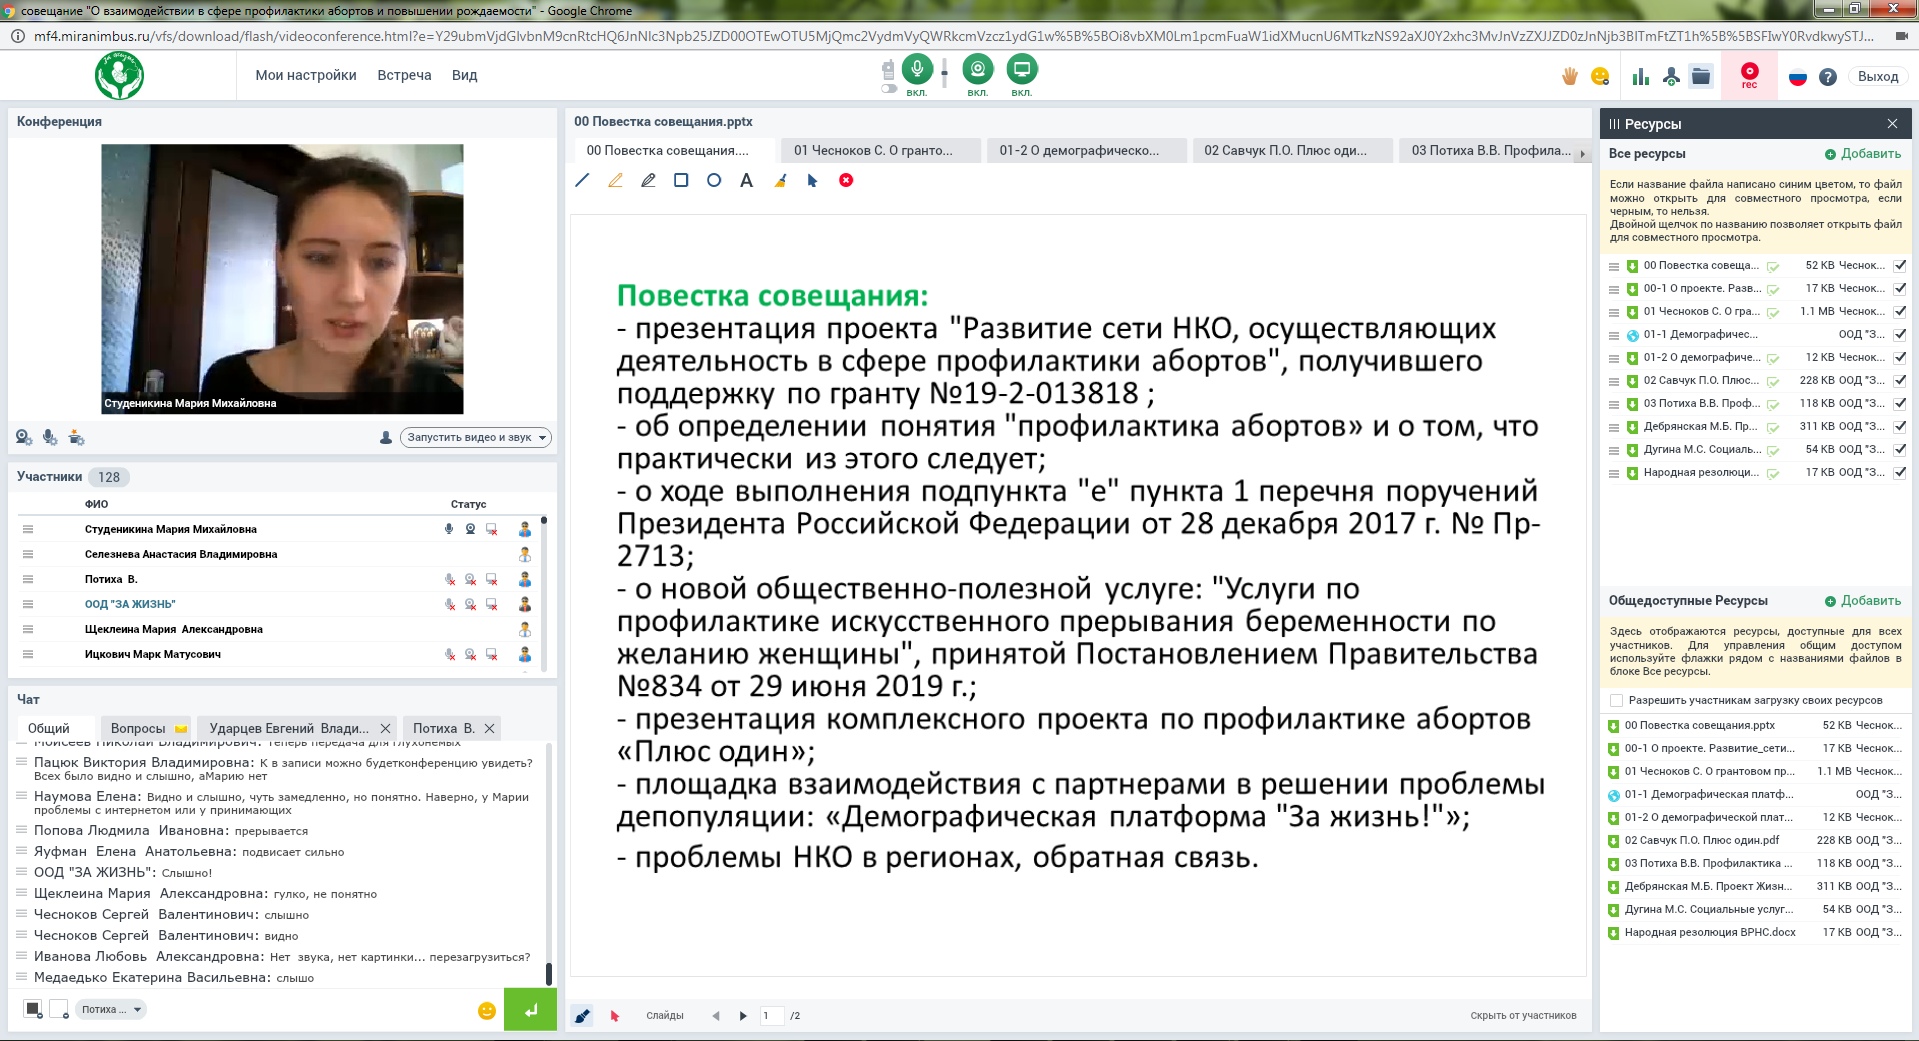Select the blue pointer arrow tool
The image size is (1919, 1041).
click(812, 180)
